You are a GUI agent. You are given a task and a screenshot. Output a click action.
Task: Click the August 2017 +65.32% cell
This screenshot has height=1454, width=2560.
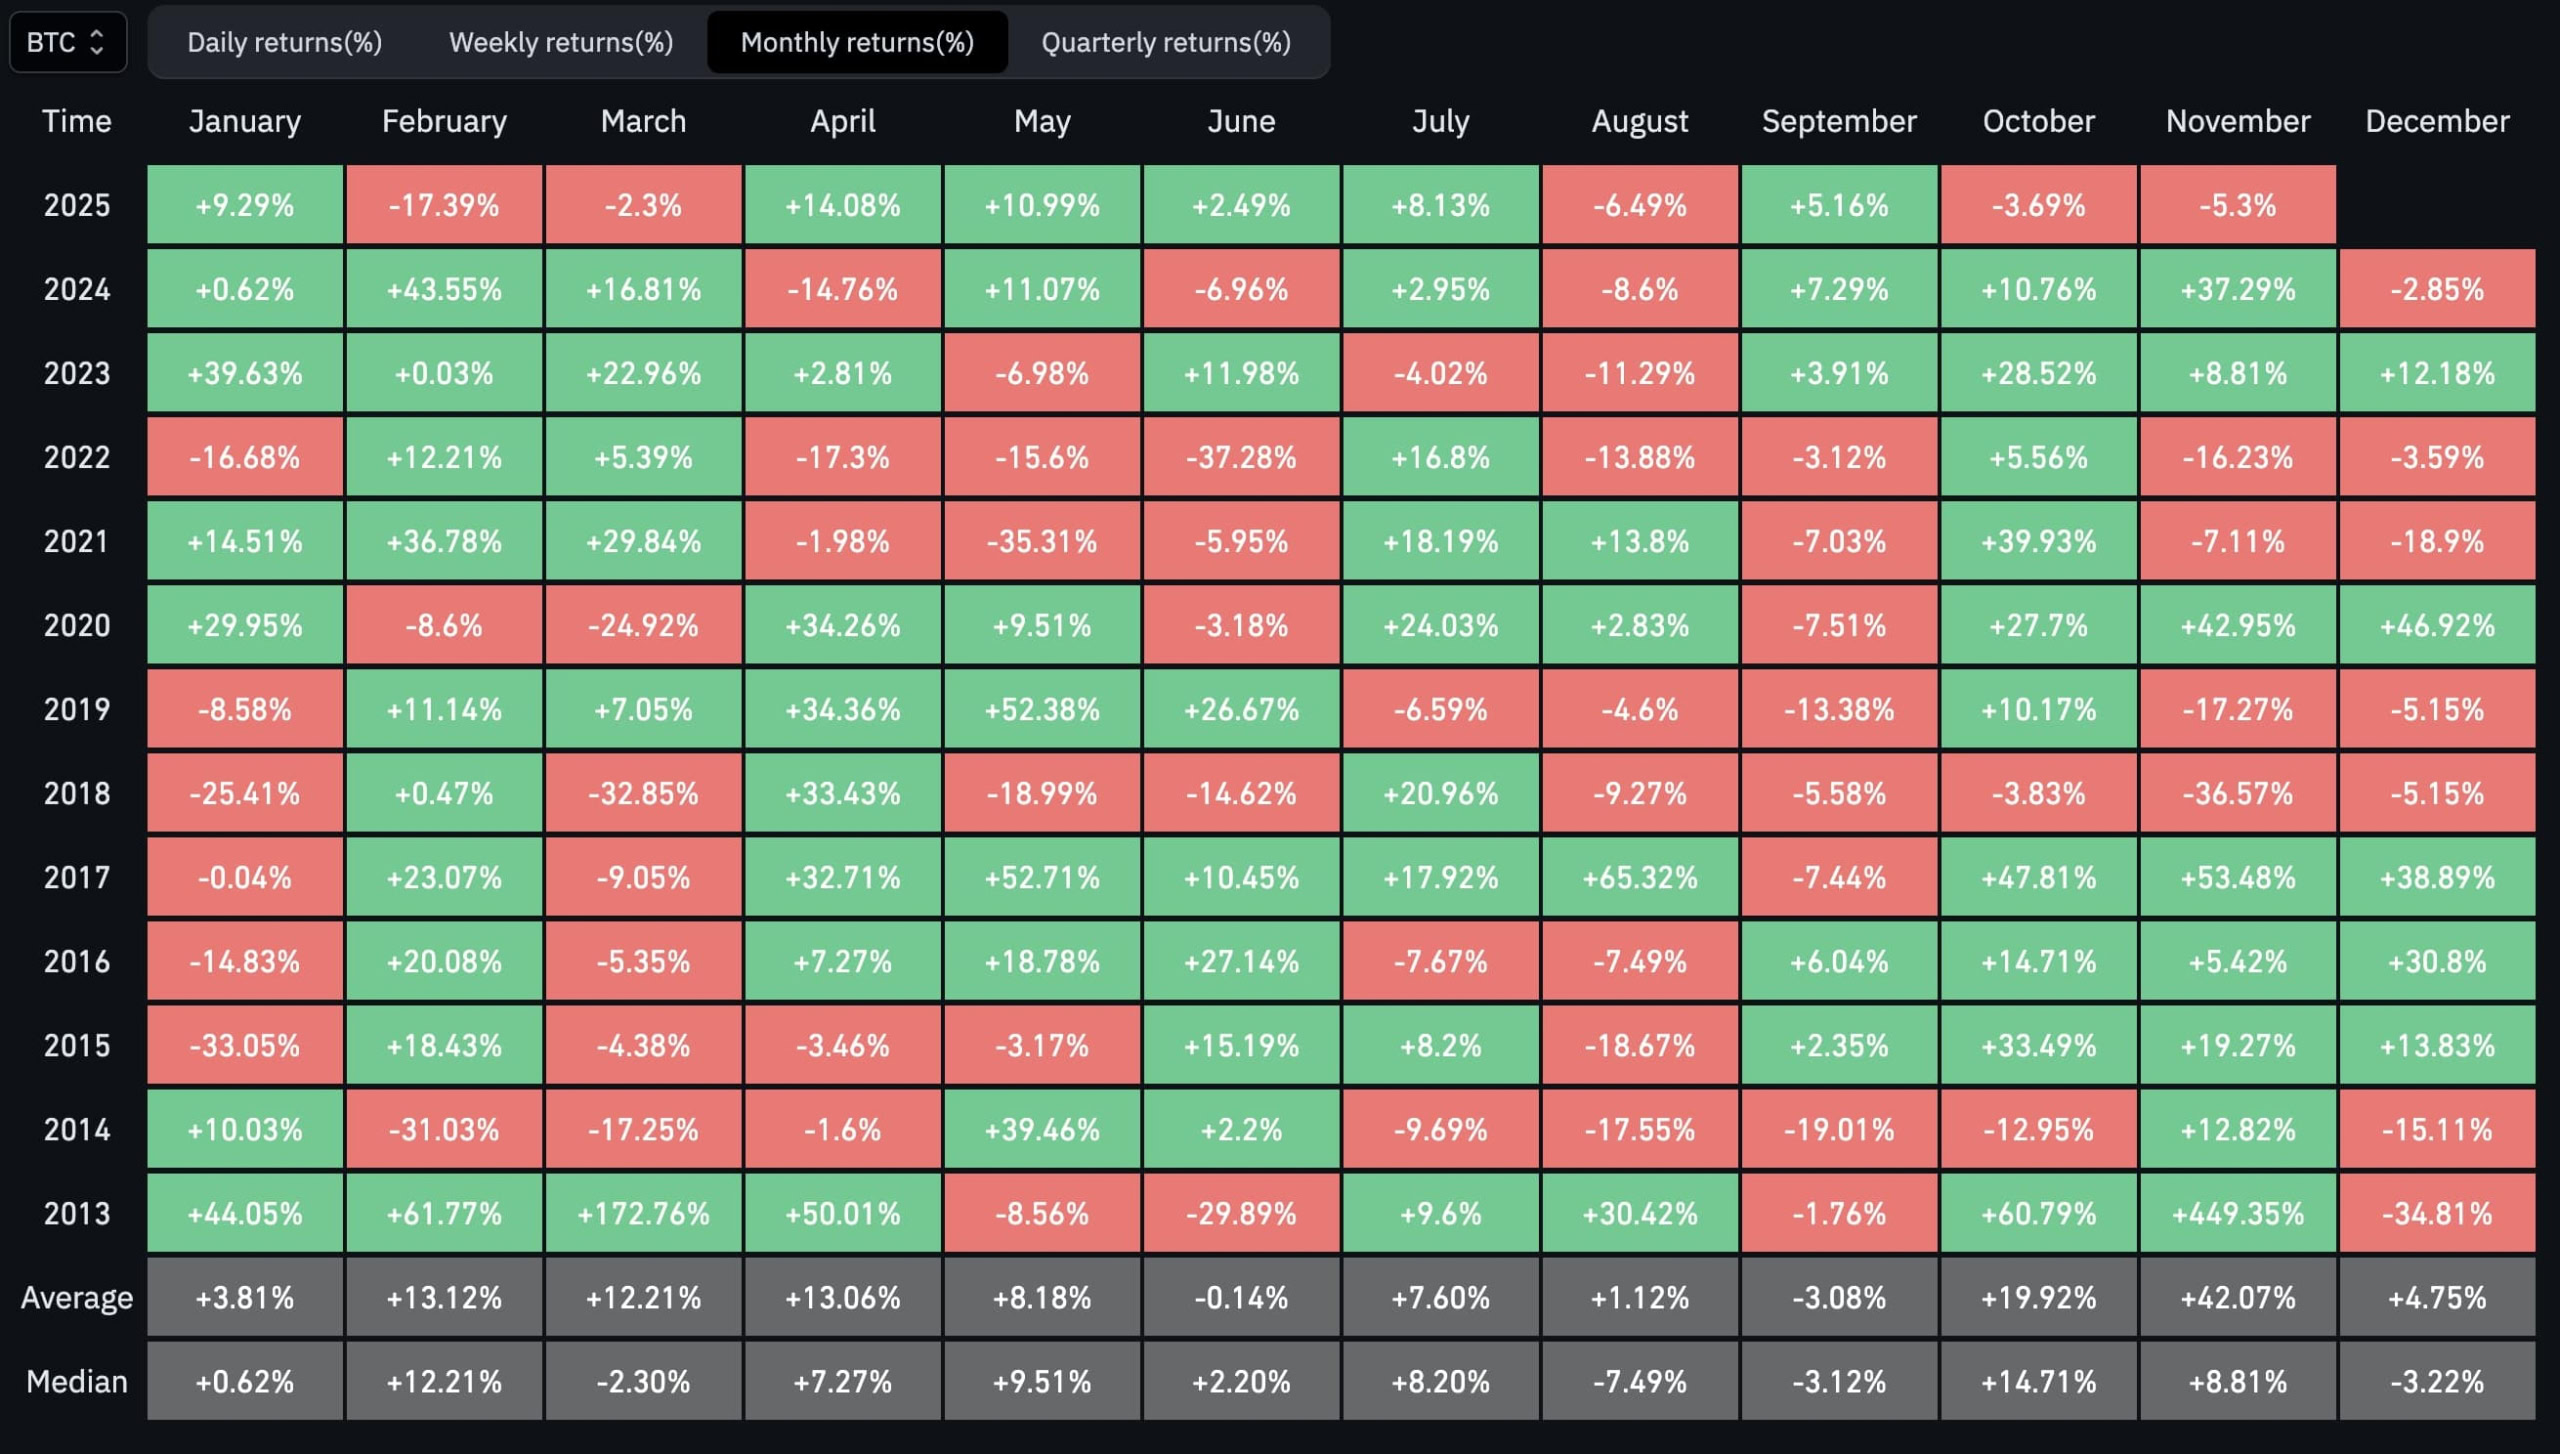tap(1639, 877)
